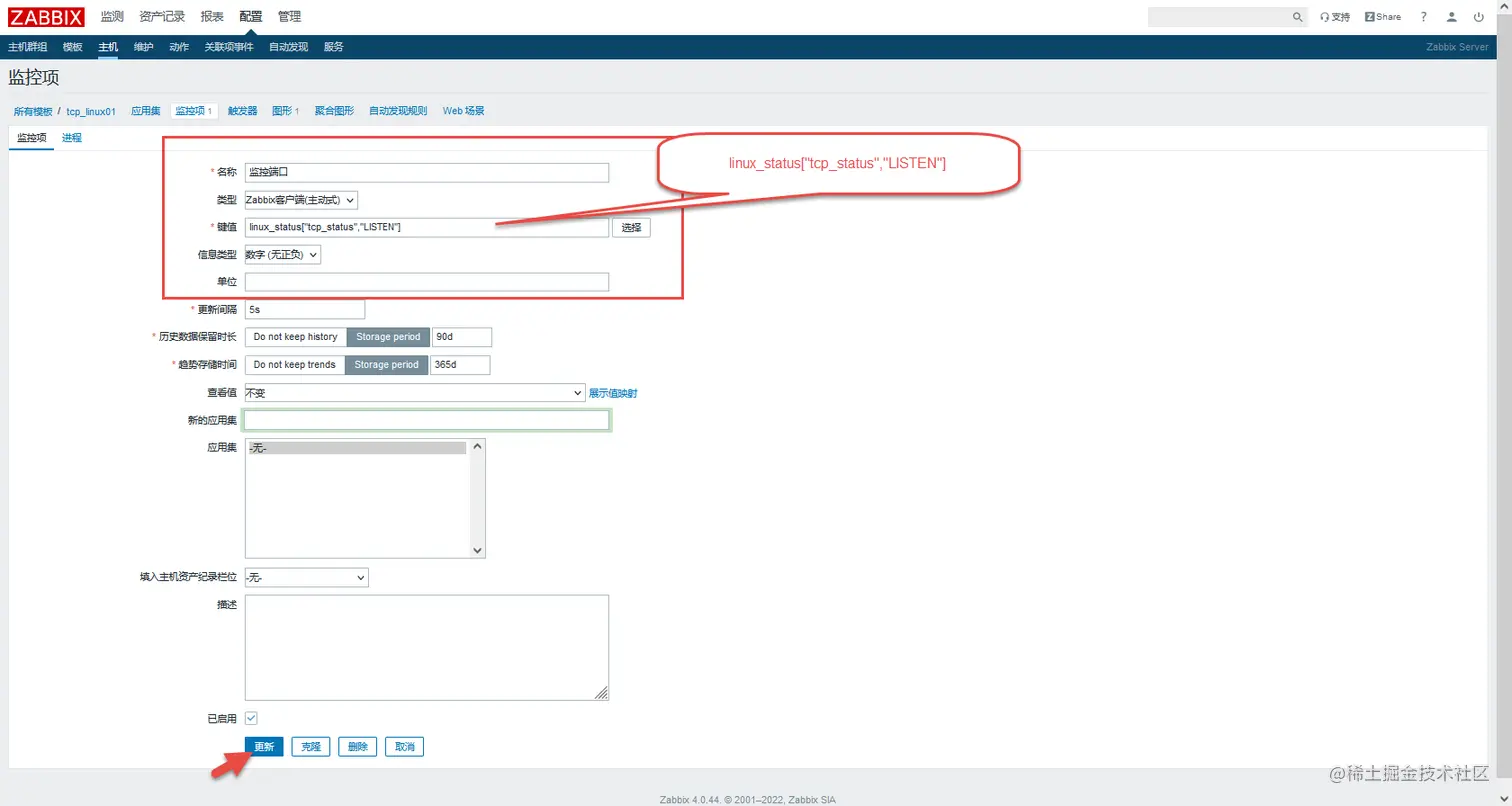Go to 主机群组 submenu
Viewport: 1512px width, 806px height.
(27, 47)
